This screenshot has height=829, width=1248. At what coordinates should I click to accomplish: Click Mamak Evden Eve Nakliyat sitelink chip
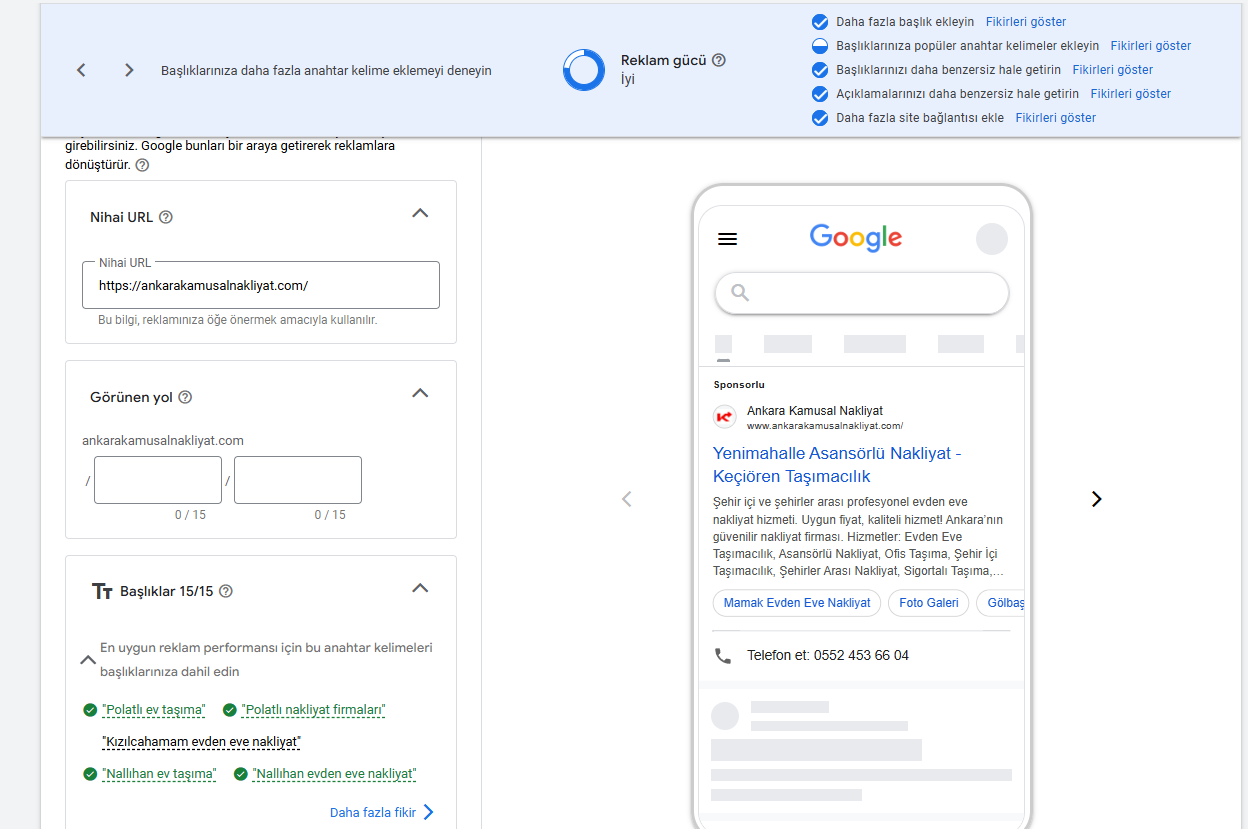tap(797, 603)
